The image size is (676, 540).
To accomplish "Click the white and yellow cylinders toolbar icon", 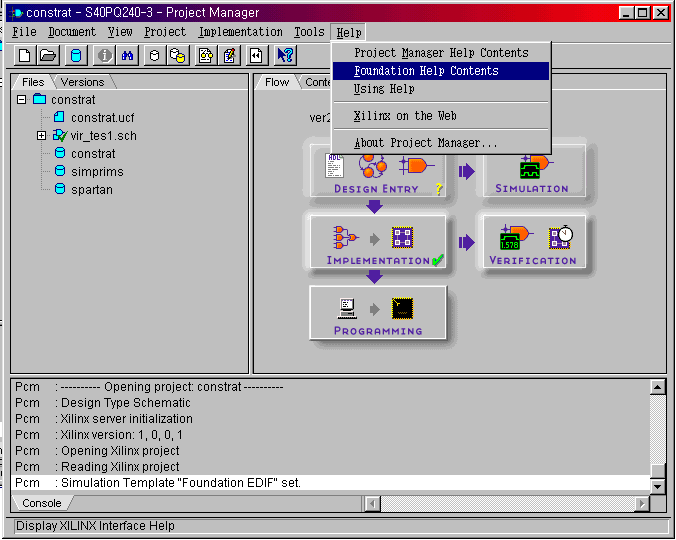I will [x=177, y=56].
